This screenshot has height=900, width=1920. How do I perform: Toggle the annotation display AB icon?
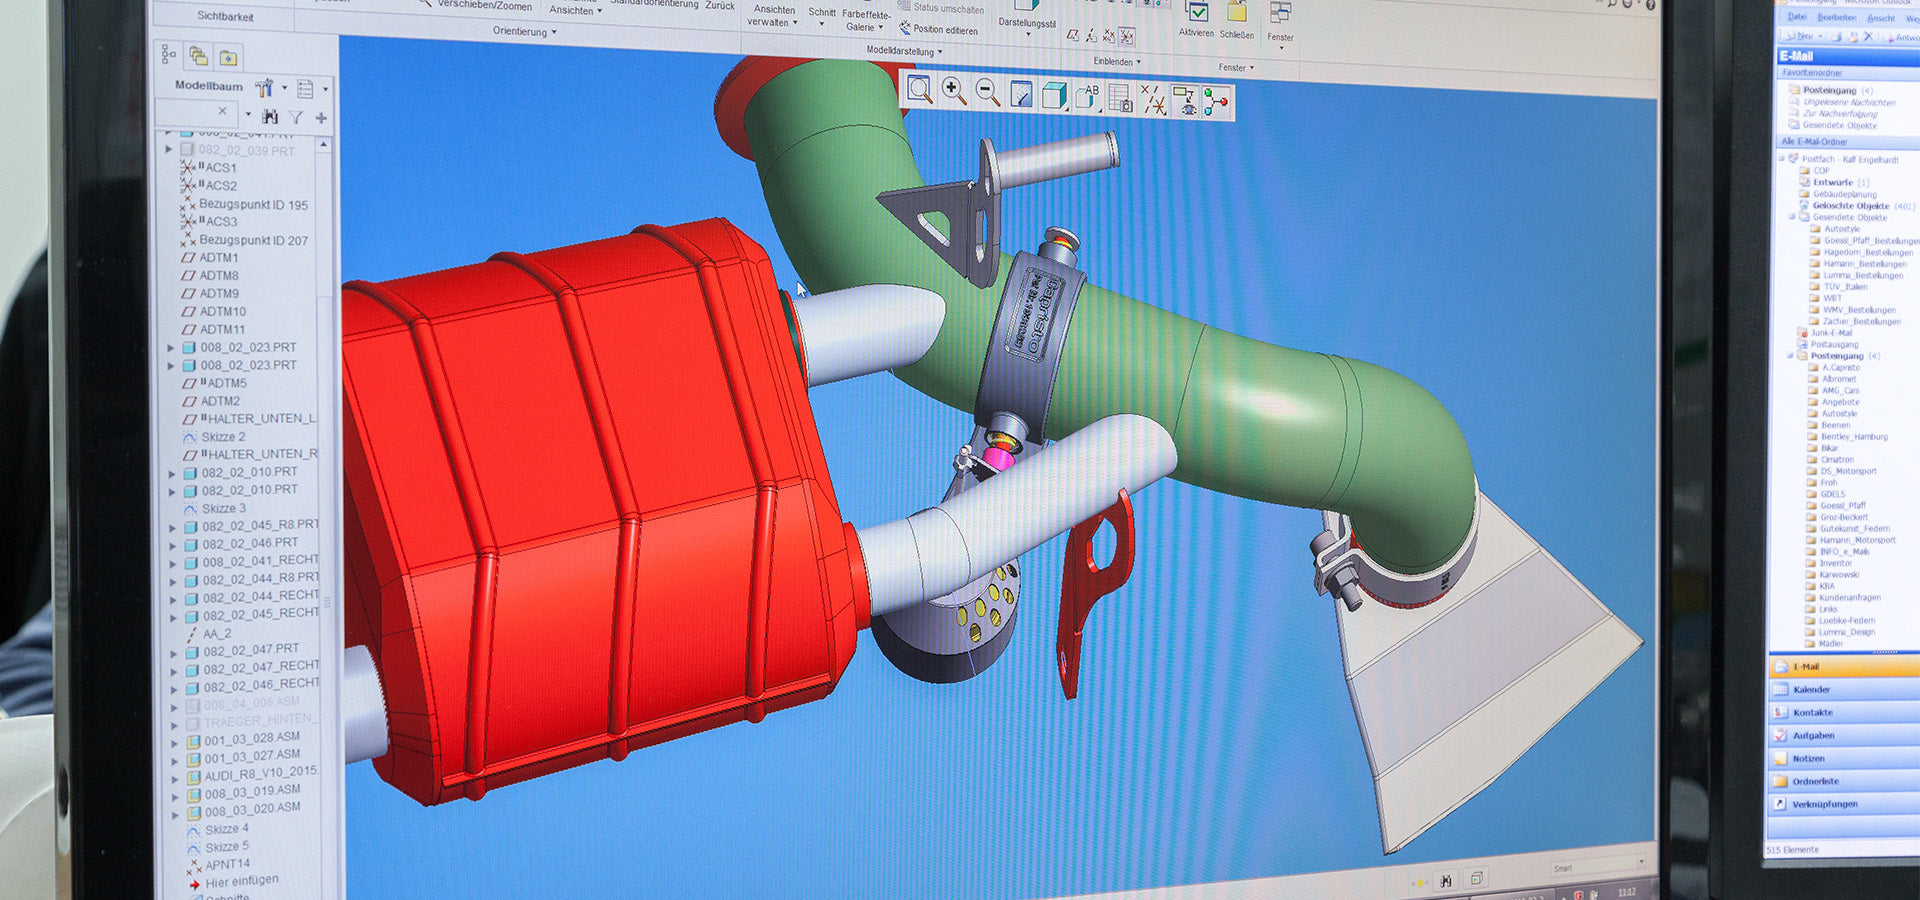1087,97
